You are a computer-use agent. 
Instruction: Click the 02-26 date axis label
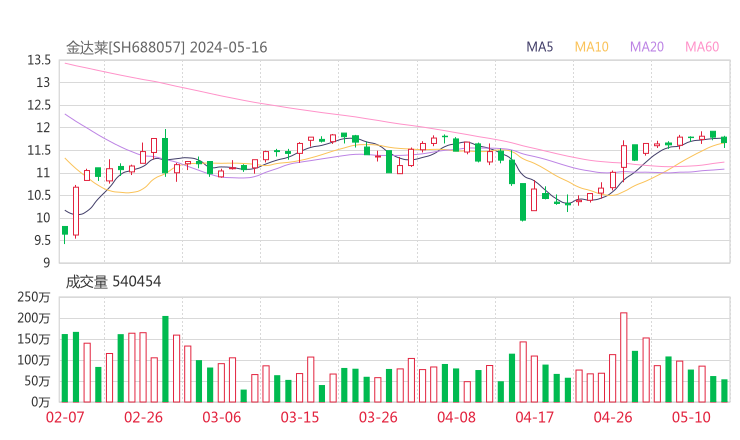click(x=143, y=417)
